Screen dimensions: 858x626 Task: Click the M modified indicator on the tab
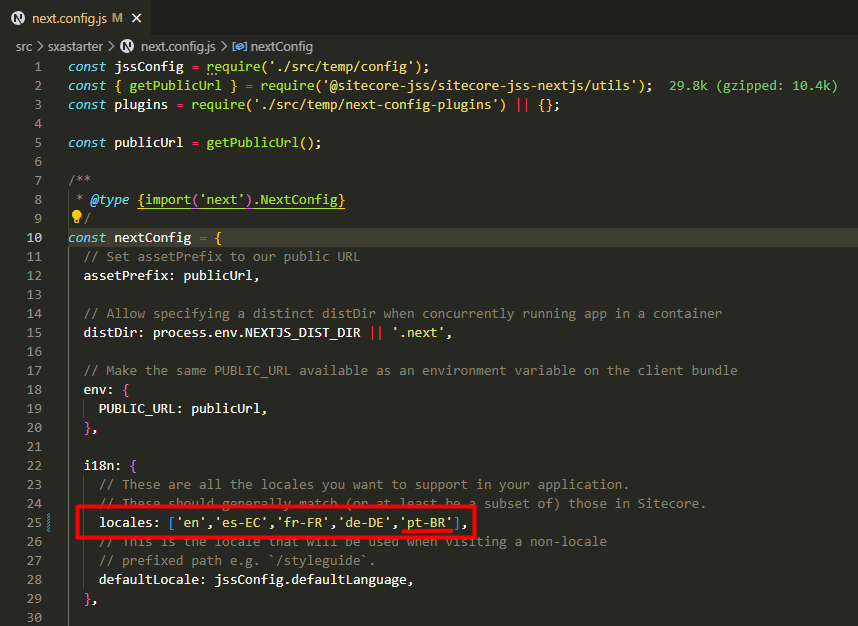[x=117, y=18]
